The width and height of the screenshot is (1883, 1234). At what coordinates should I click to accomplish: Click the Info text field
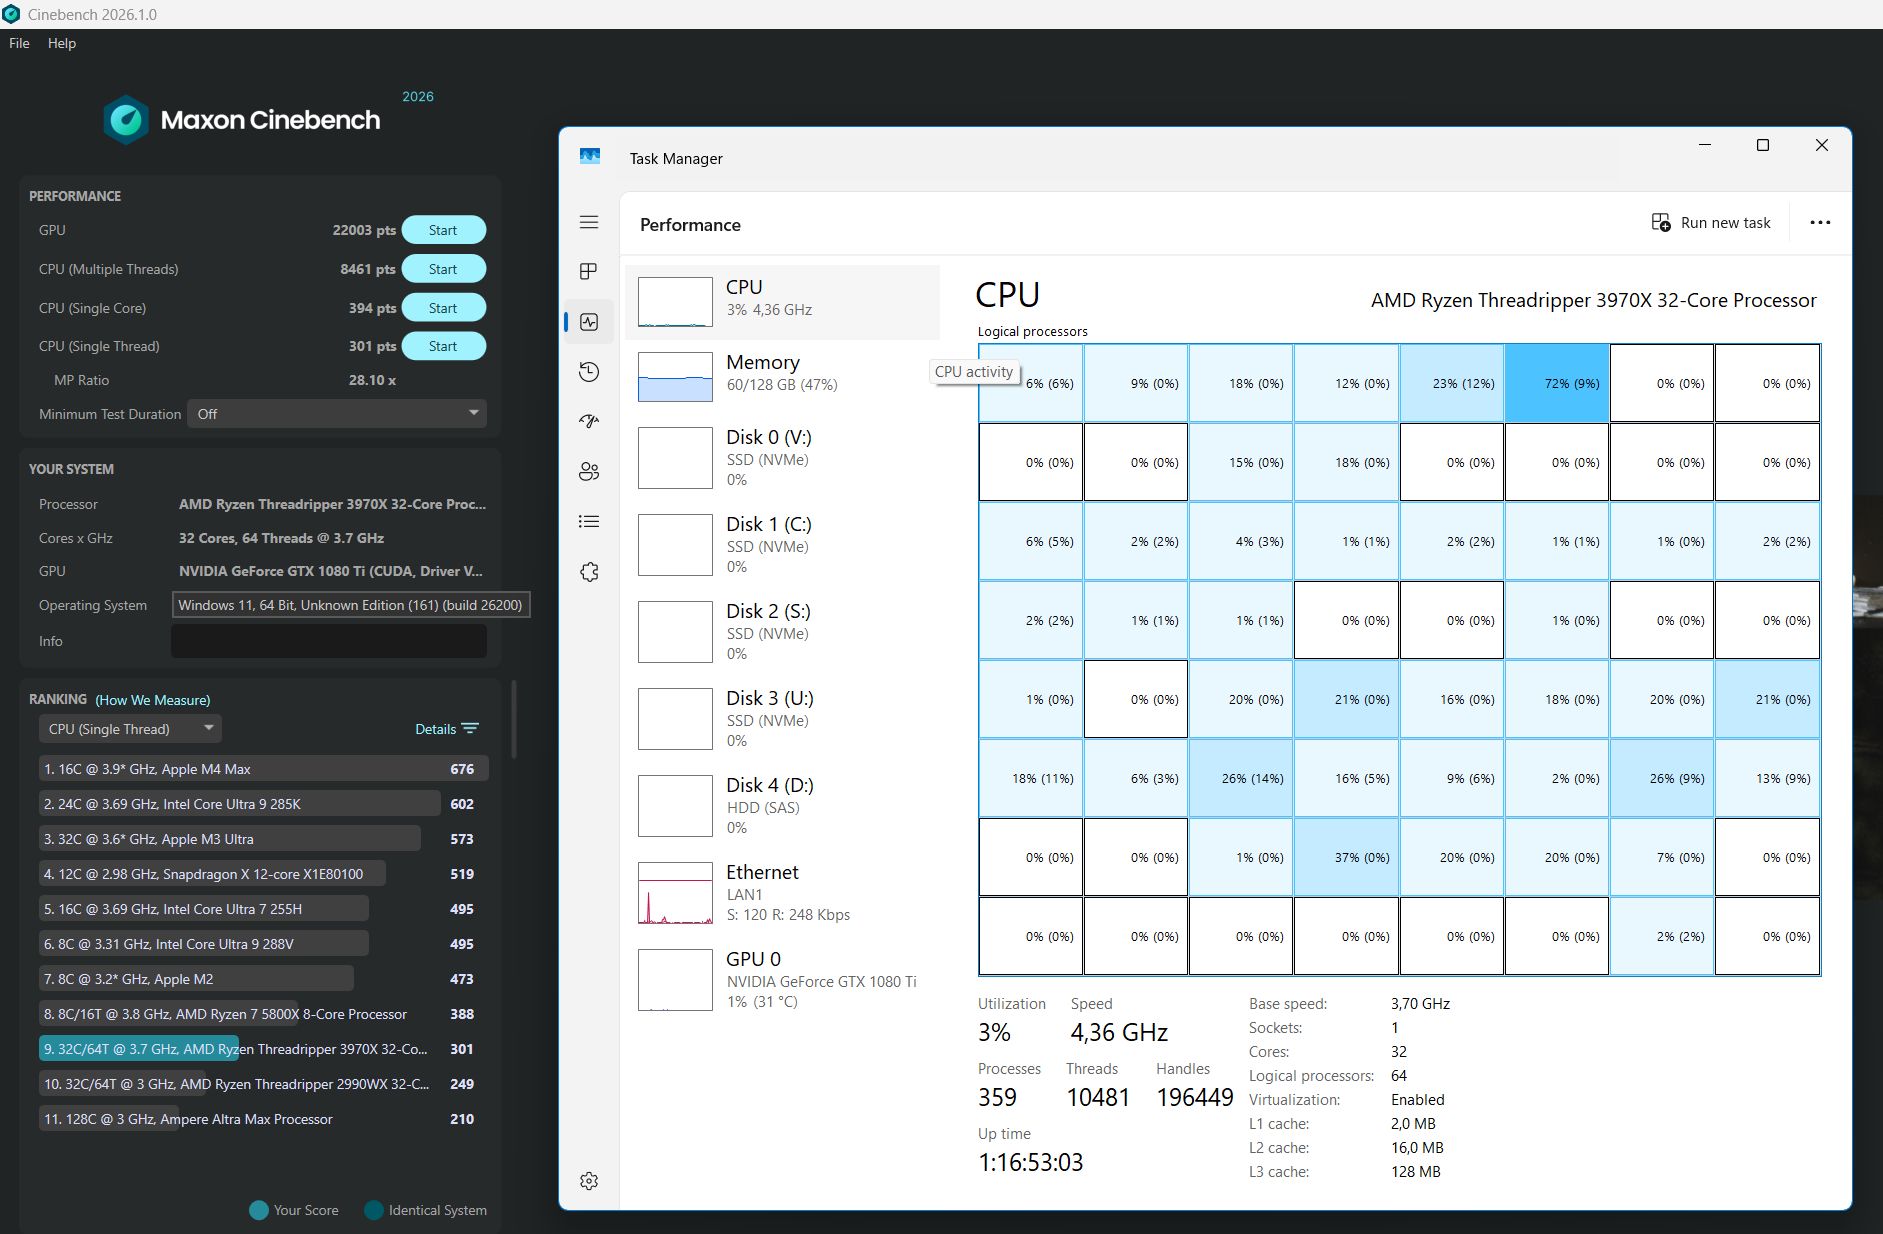329,641
